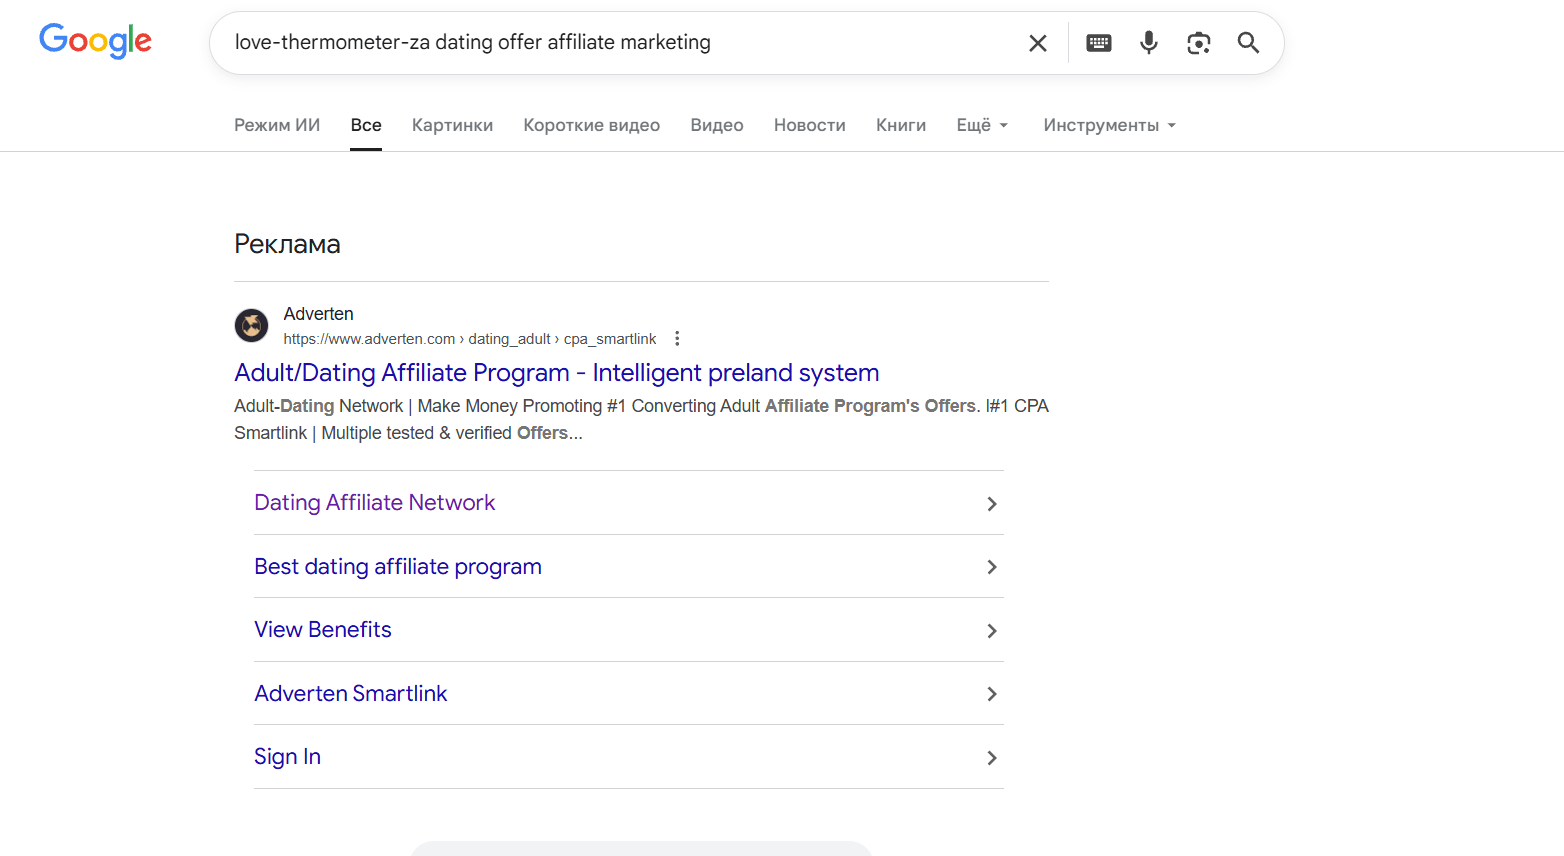The image size is (1564, 856).
Task: Click the Adverten site name
Action: [x=318, y=314]
